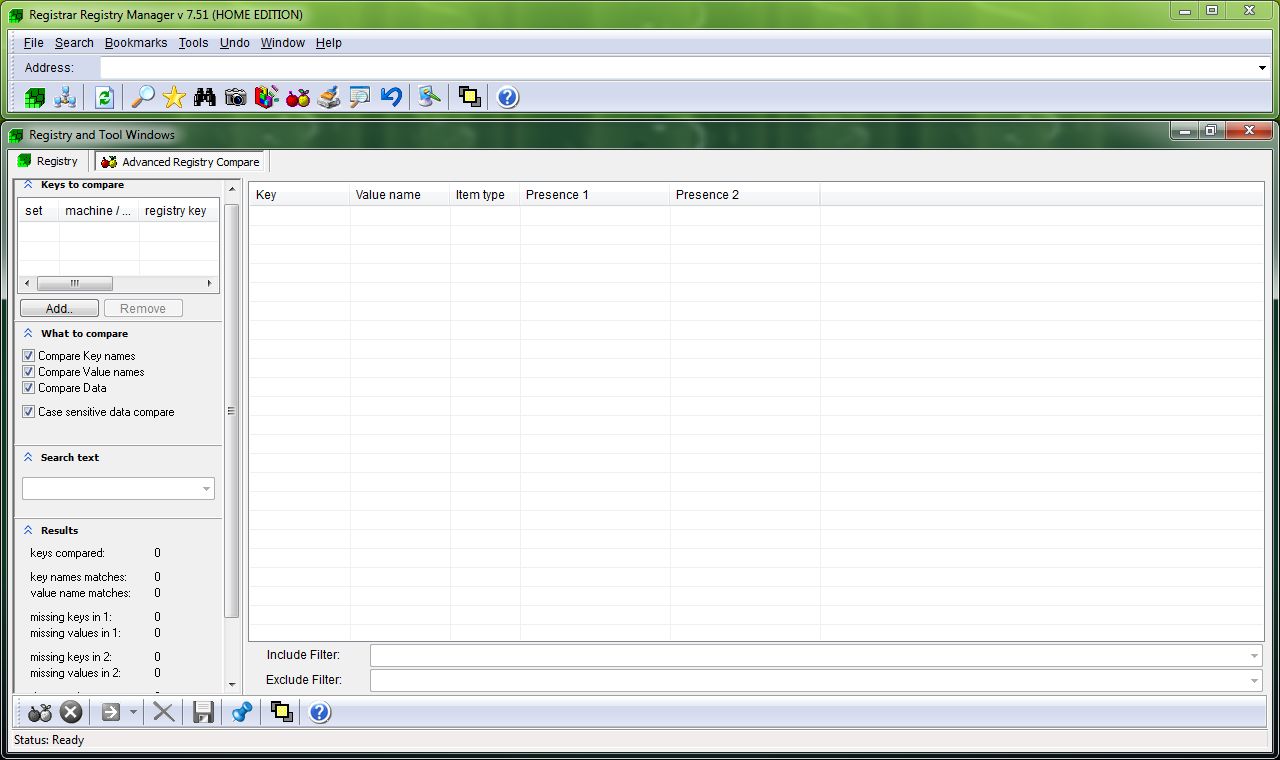
Task: Toggle the Compare Key names checkbox
Action: tap(29, 356)
